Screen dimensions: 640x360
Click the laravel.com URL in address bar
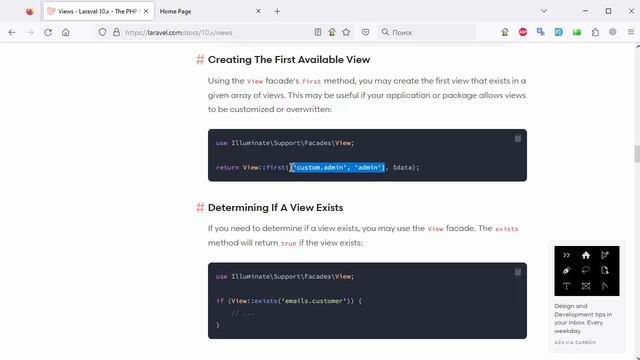[x=179, y=33]
